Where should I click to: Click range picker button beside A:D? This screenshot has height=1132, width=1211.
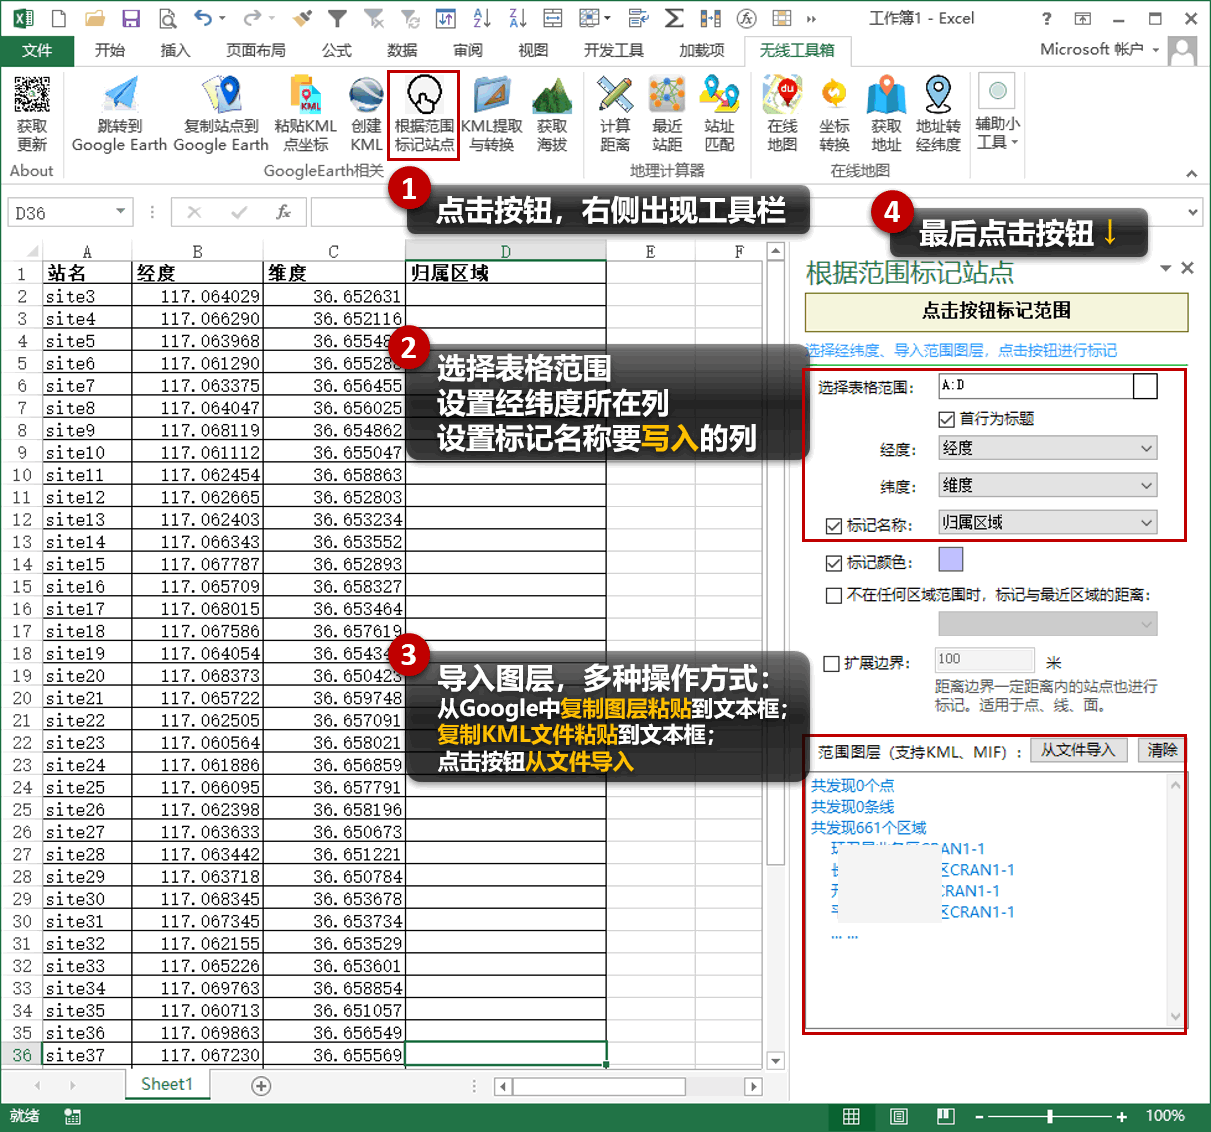[x=1145, y=386]
